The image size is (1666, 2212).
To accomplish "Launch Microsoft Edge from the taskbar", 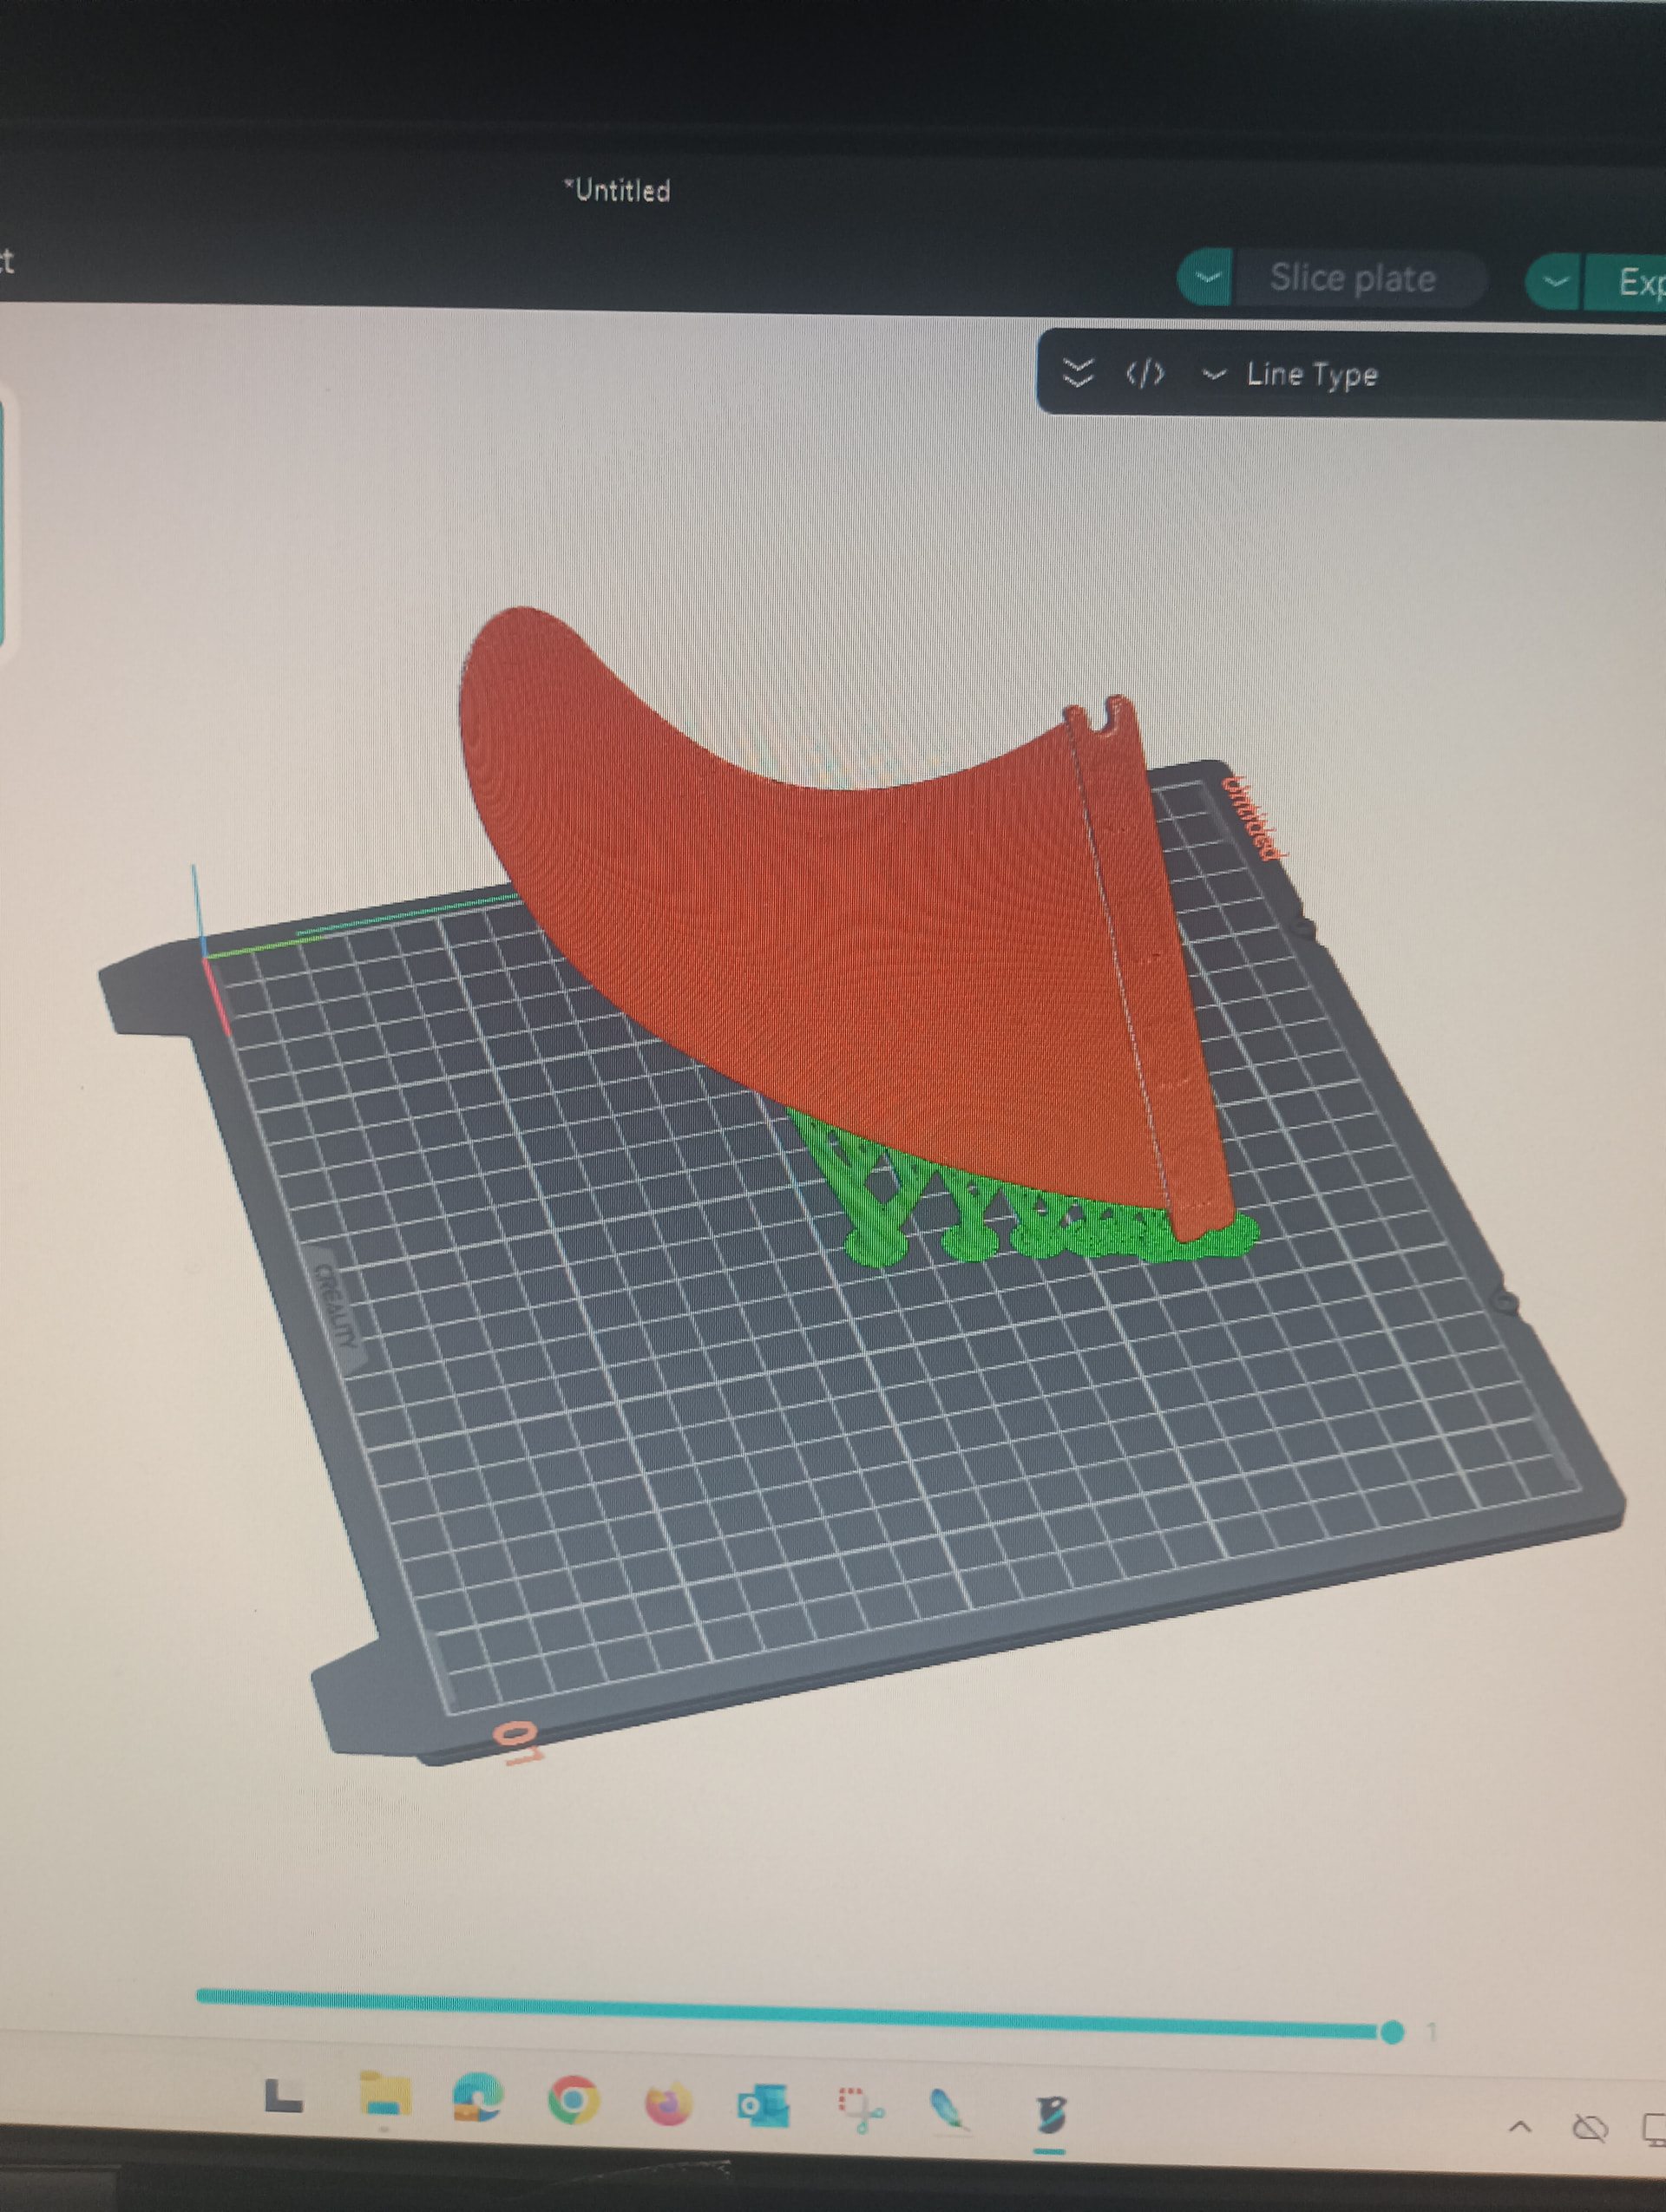I will point(477,2097).
